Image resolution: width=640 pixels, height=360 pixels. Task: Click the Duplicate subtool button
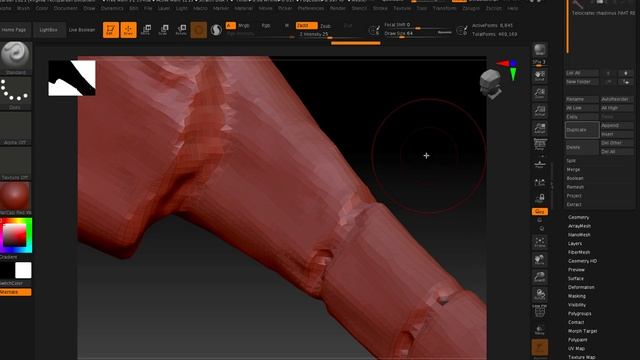click(582, 130)
